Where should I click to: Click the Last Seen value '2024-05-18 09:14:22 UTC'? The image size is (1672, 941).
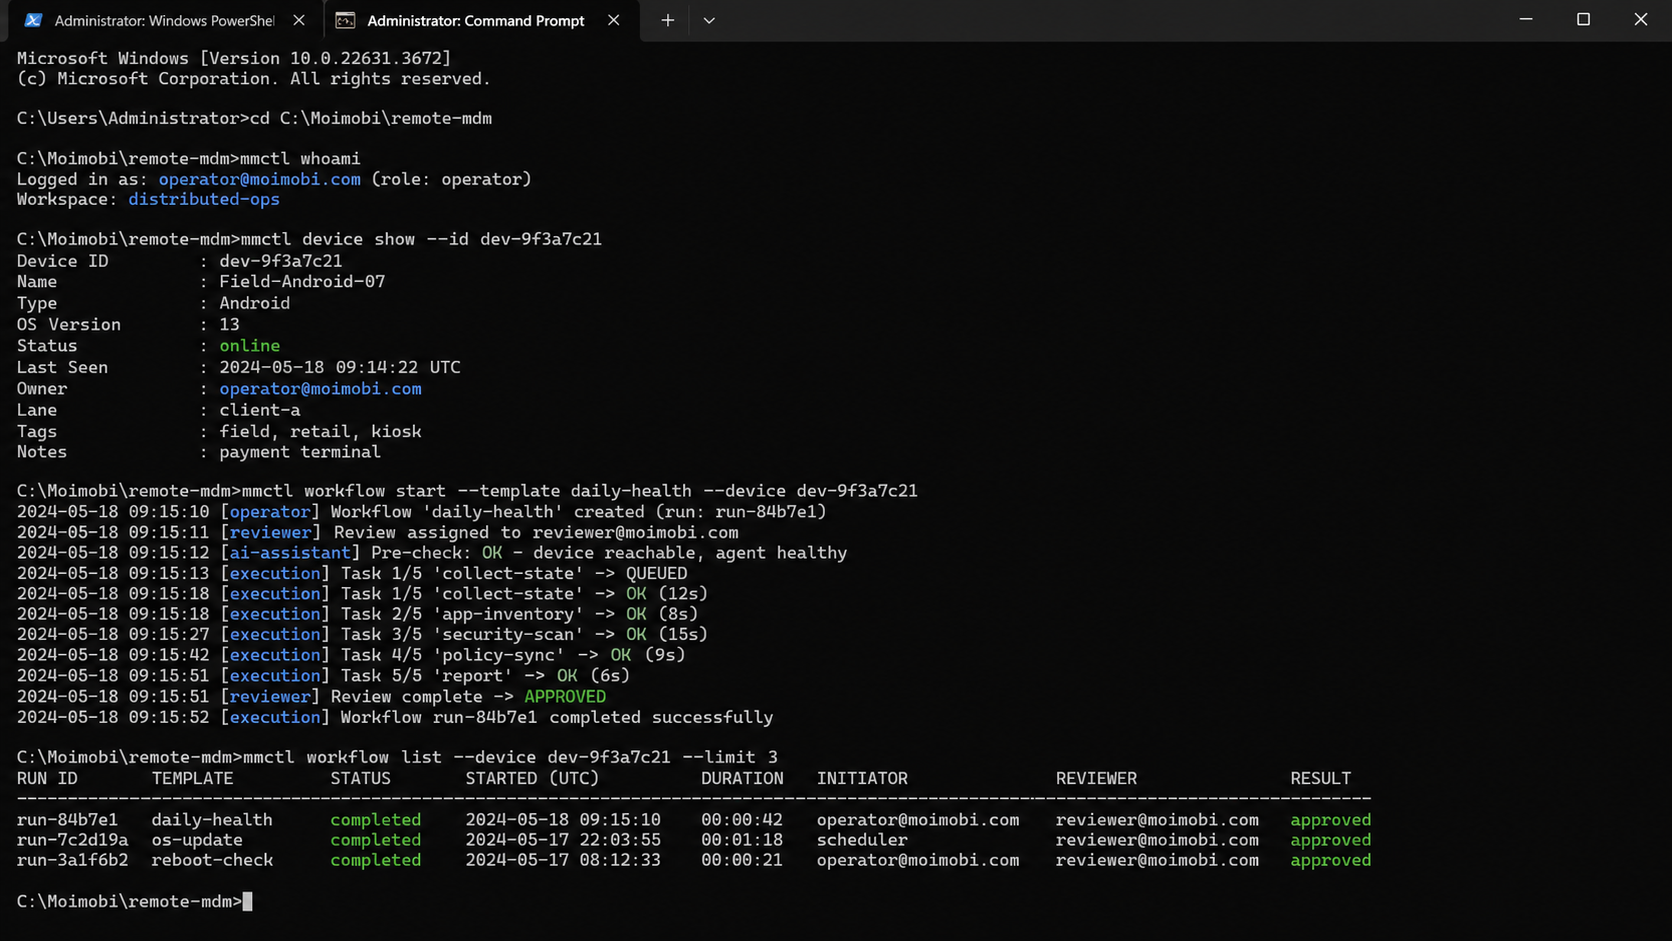coord(340,368)
